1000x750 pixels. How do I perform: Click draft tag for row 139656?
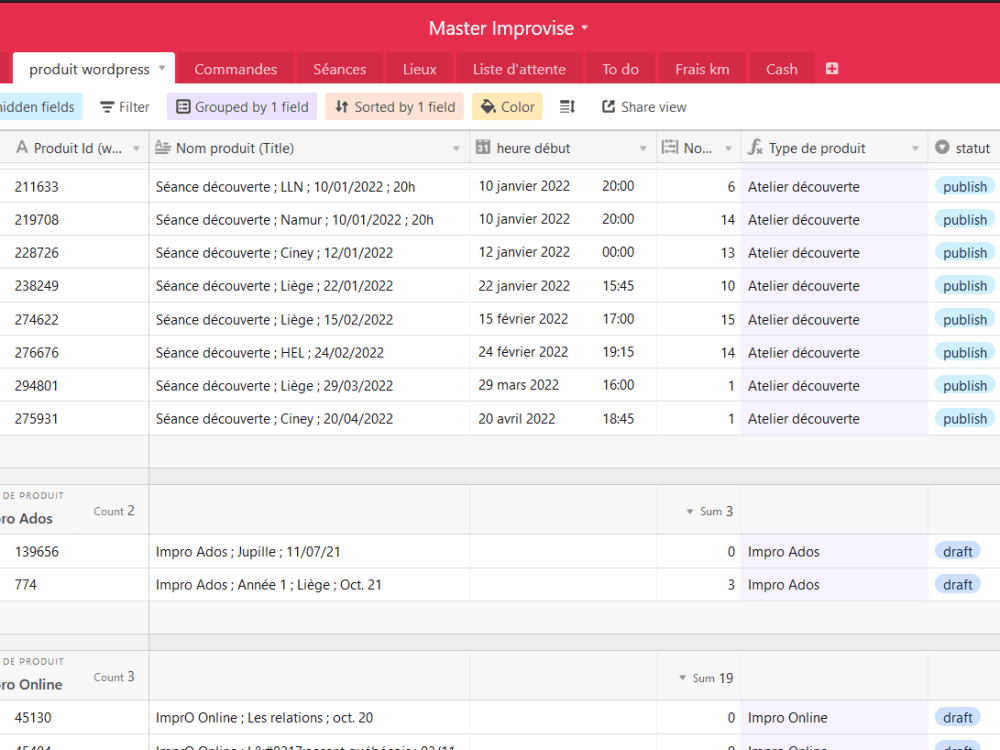pyautogui.click(x=957, y=552)
